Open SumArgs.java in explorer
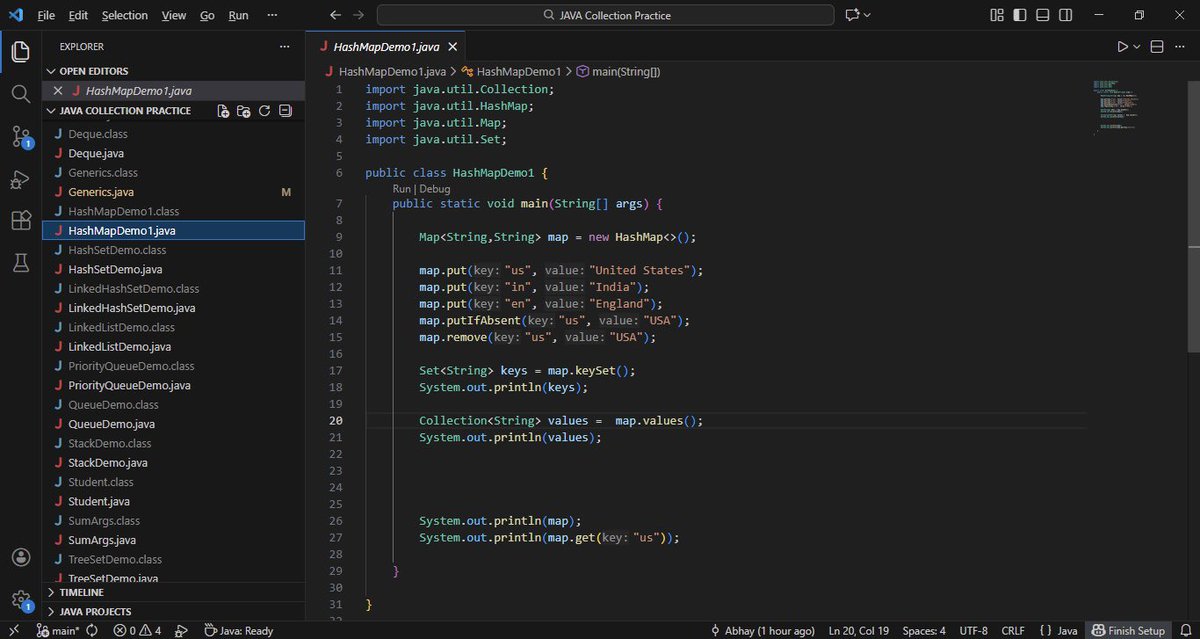This screenshot has width=1200, height=639. point(102,540)
